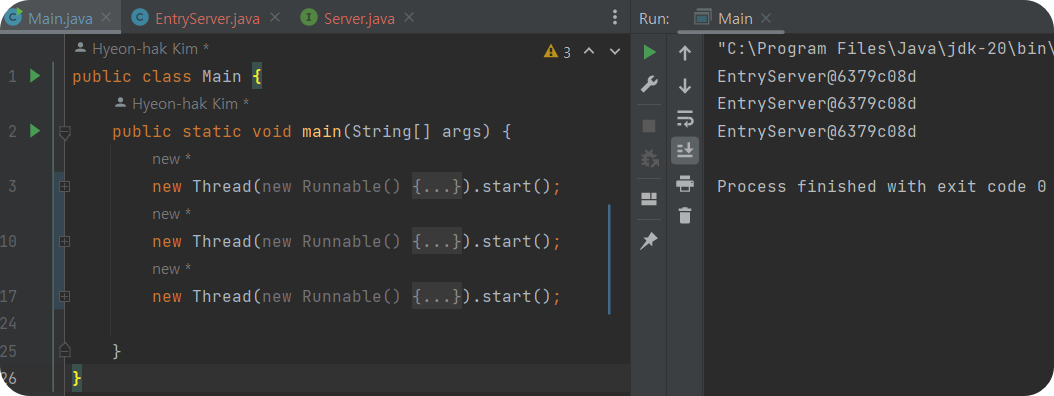Viewport: 1054px width, 396px height.
Task: Click the folded {...} placeholder on line 3
Action: 437,186
